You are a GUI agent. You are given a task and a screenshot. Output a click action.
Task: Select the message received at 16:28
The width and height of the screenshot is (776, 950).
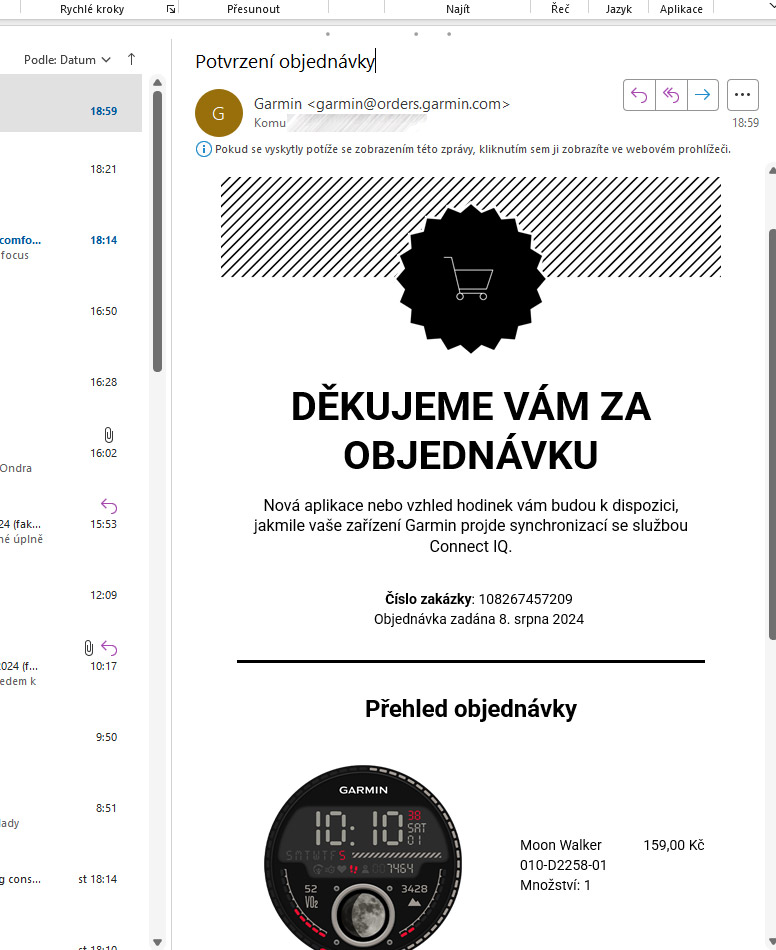click(x=71, y=382)
